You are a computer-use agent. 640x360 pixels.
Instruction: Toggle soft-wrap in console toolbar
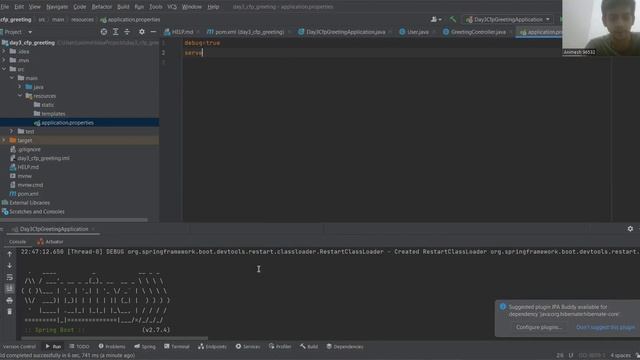pyautogui.click(x=9, y=277)
